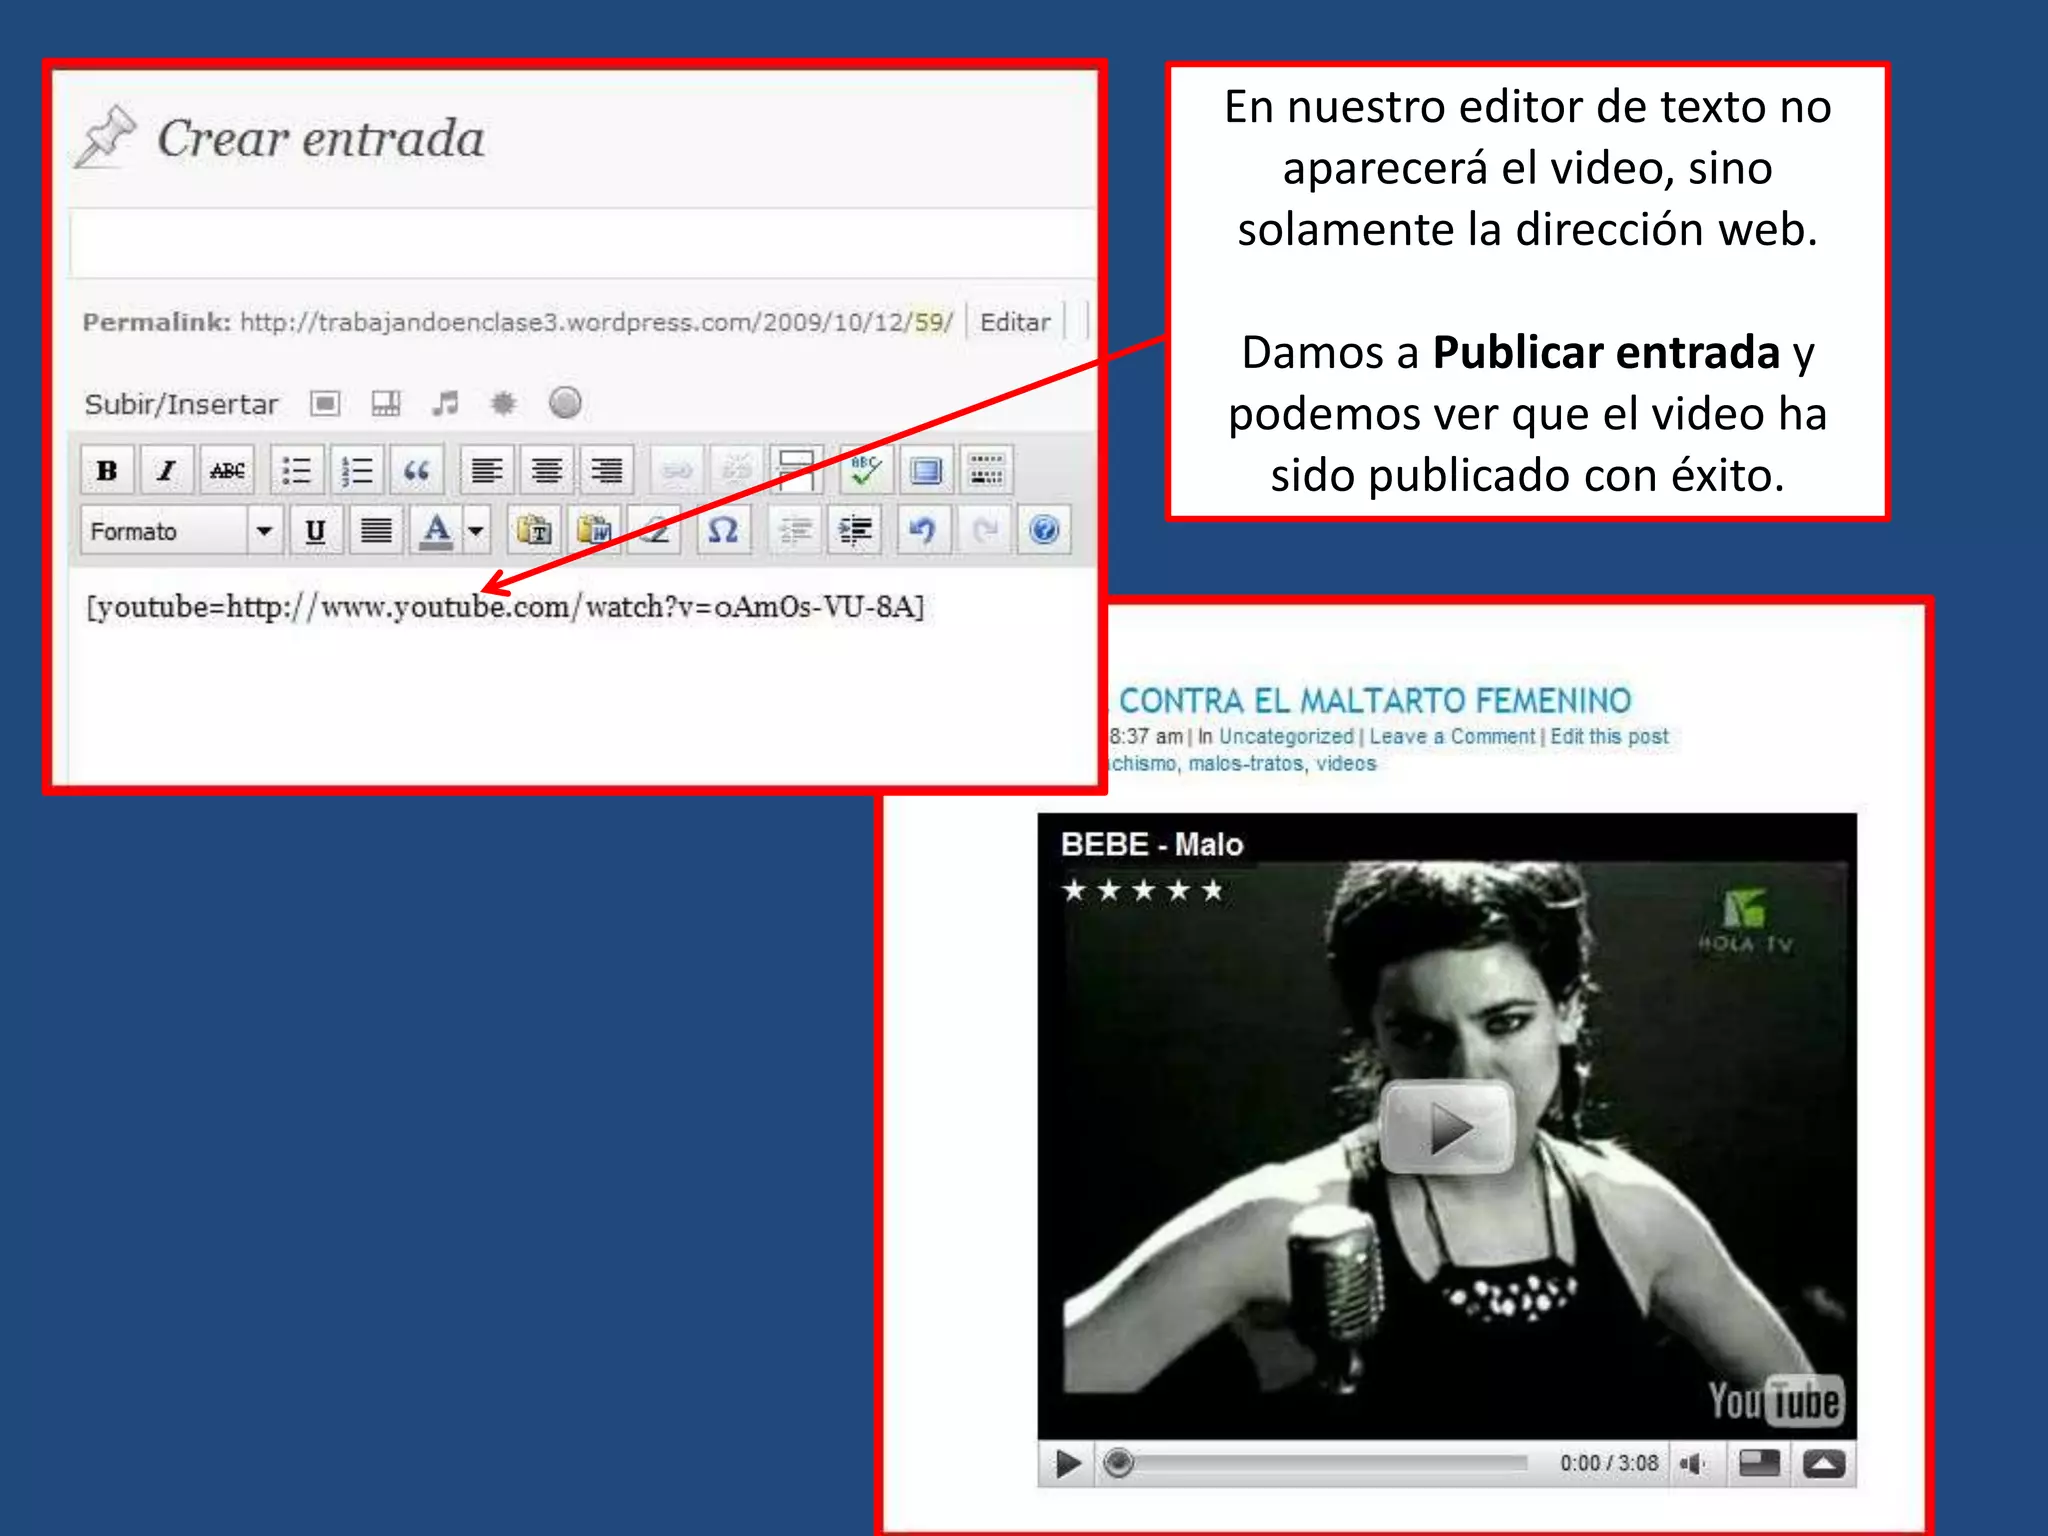Screen dimensions: 2048x1536
Task: Outdent the paragraph
Action: point(796,530)
